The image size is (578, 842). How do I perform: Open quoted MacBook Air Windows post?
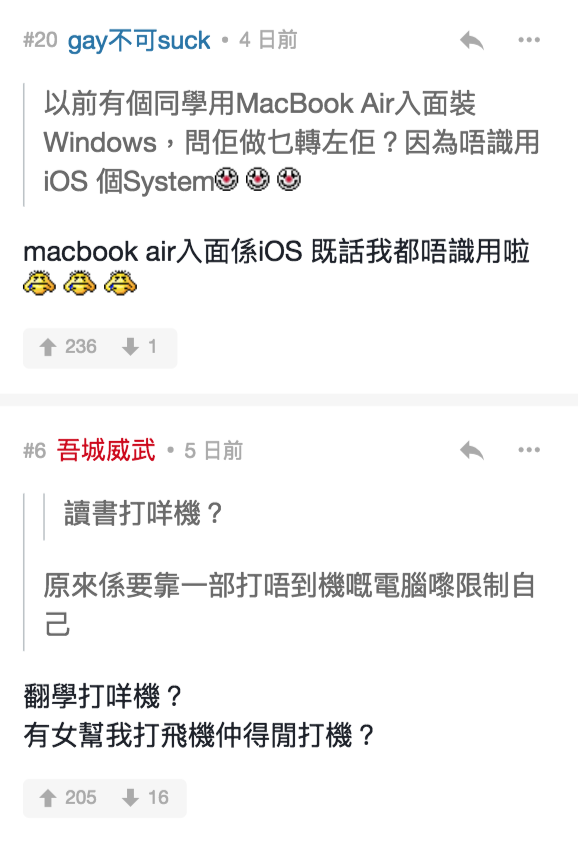(x=291, y=142)
